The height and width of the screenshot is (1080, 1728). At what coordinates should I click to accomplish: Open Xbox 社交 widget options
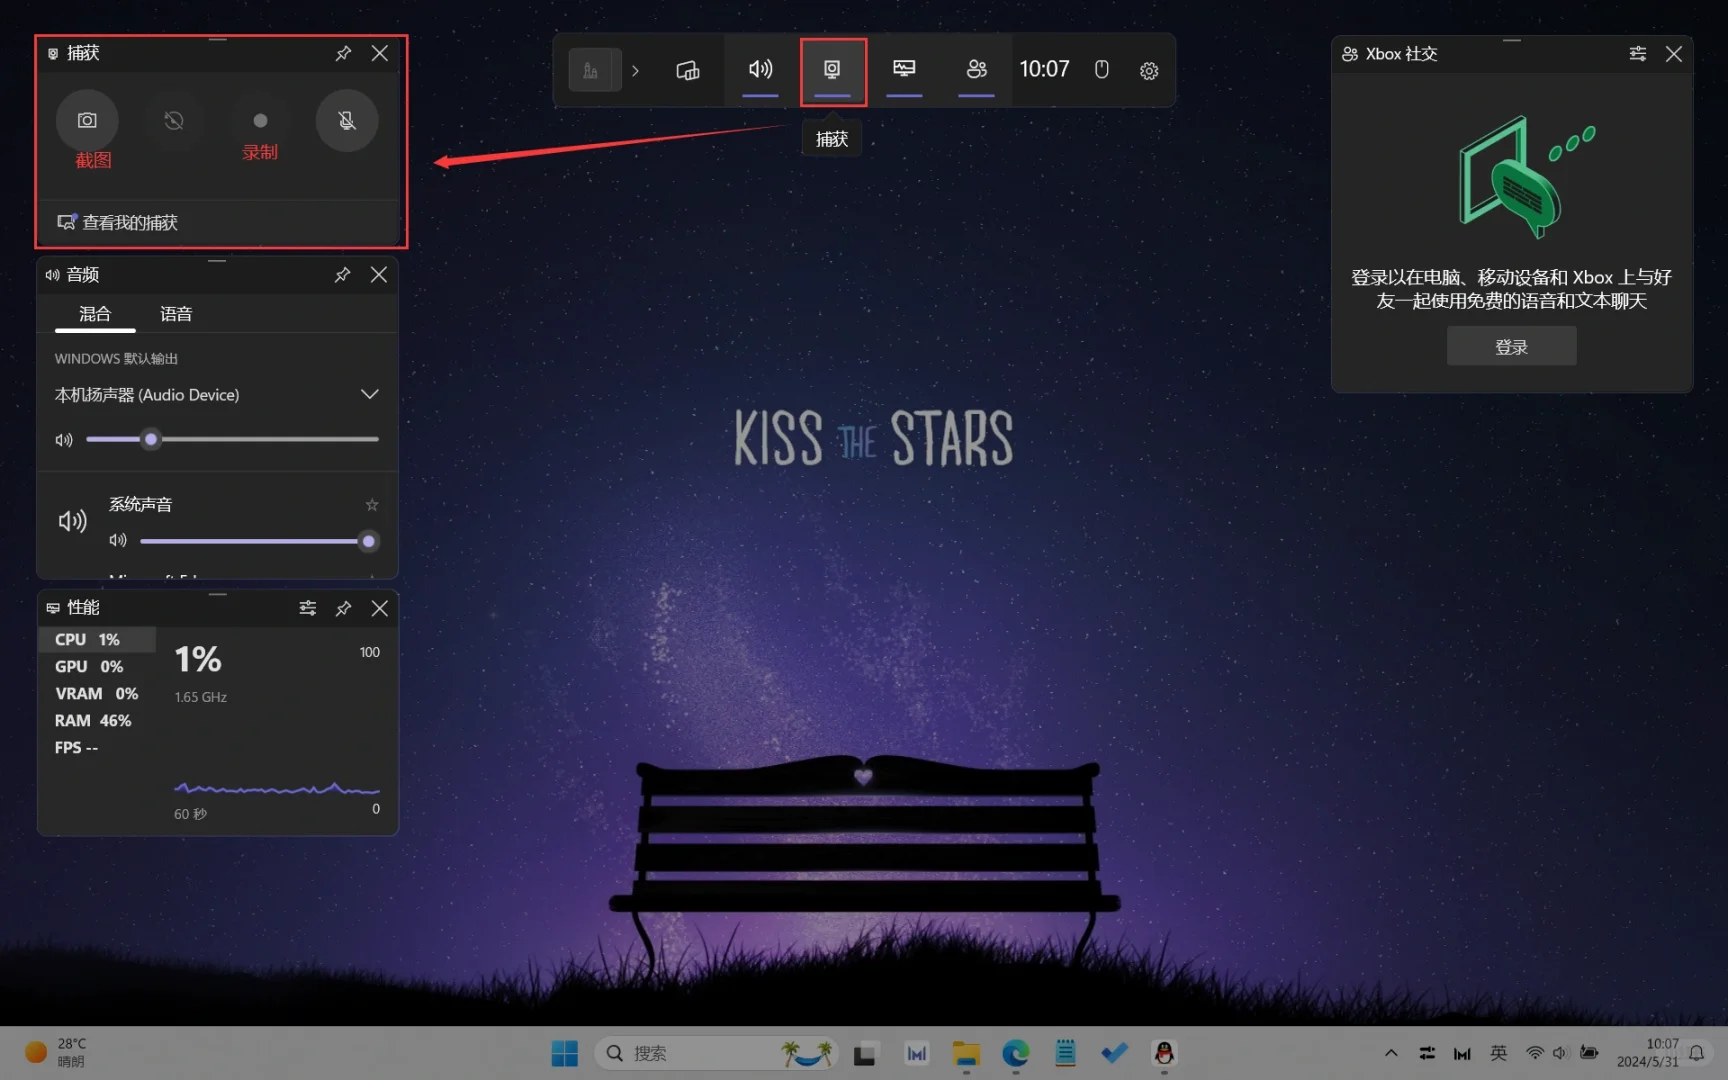click(1638, 54)
